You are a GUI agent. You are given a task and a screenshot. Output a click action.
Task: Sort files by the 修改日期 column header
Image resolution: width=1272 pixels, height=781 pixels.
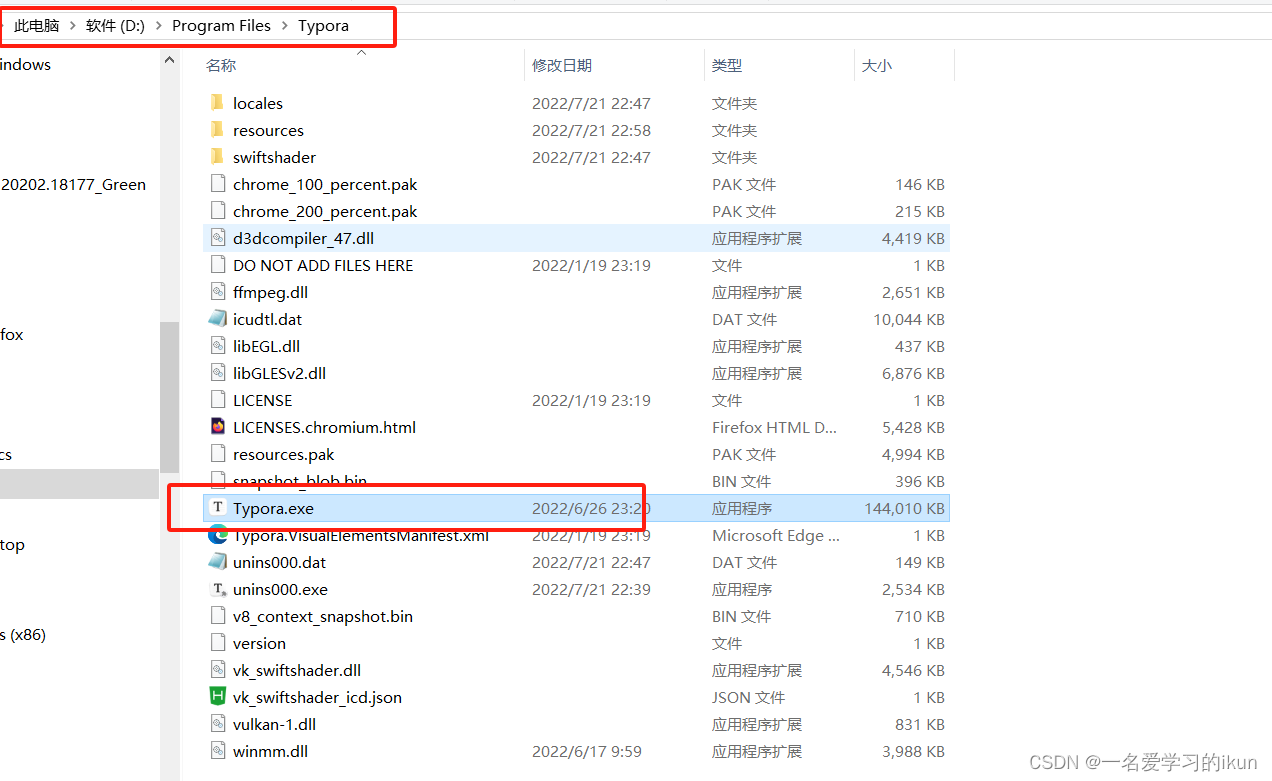click(562, 65)
